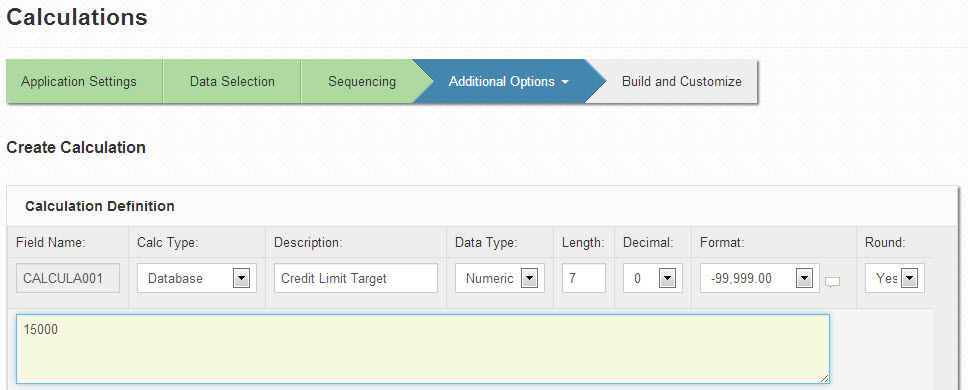Click the format comment bubble icon
The image size is (968, 390).
(833, 283)
